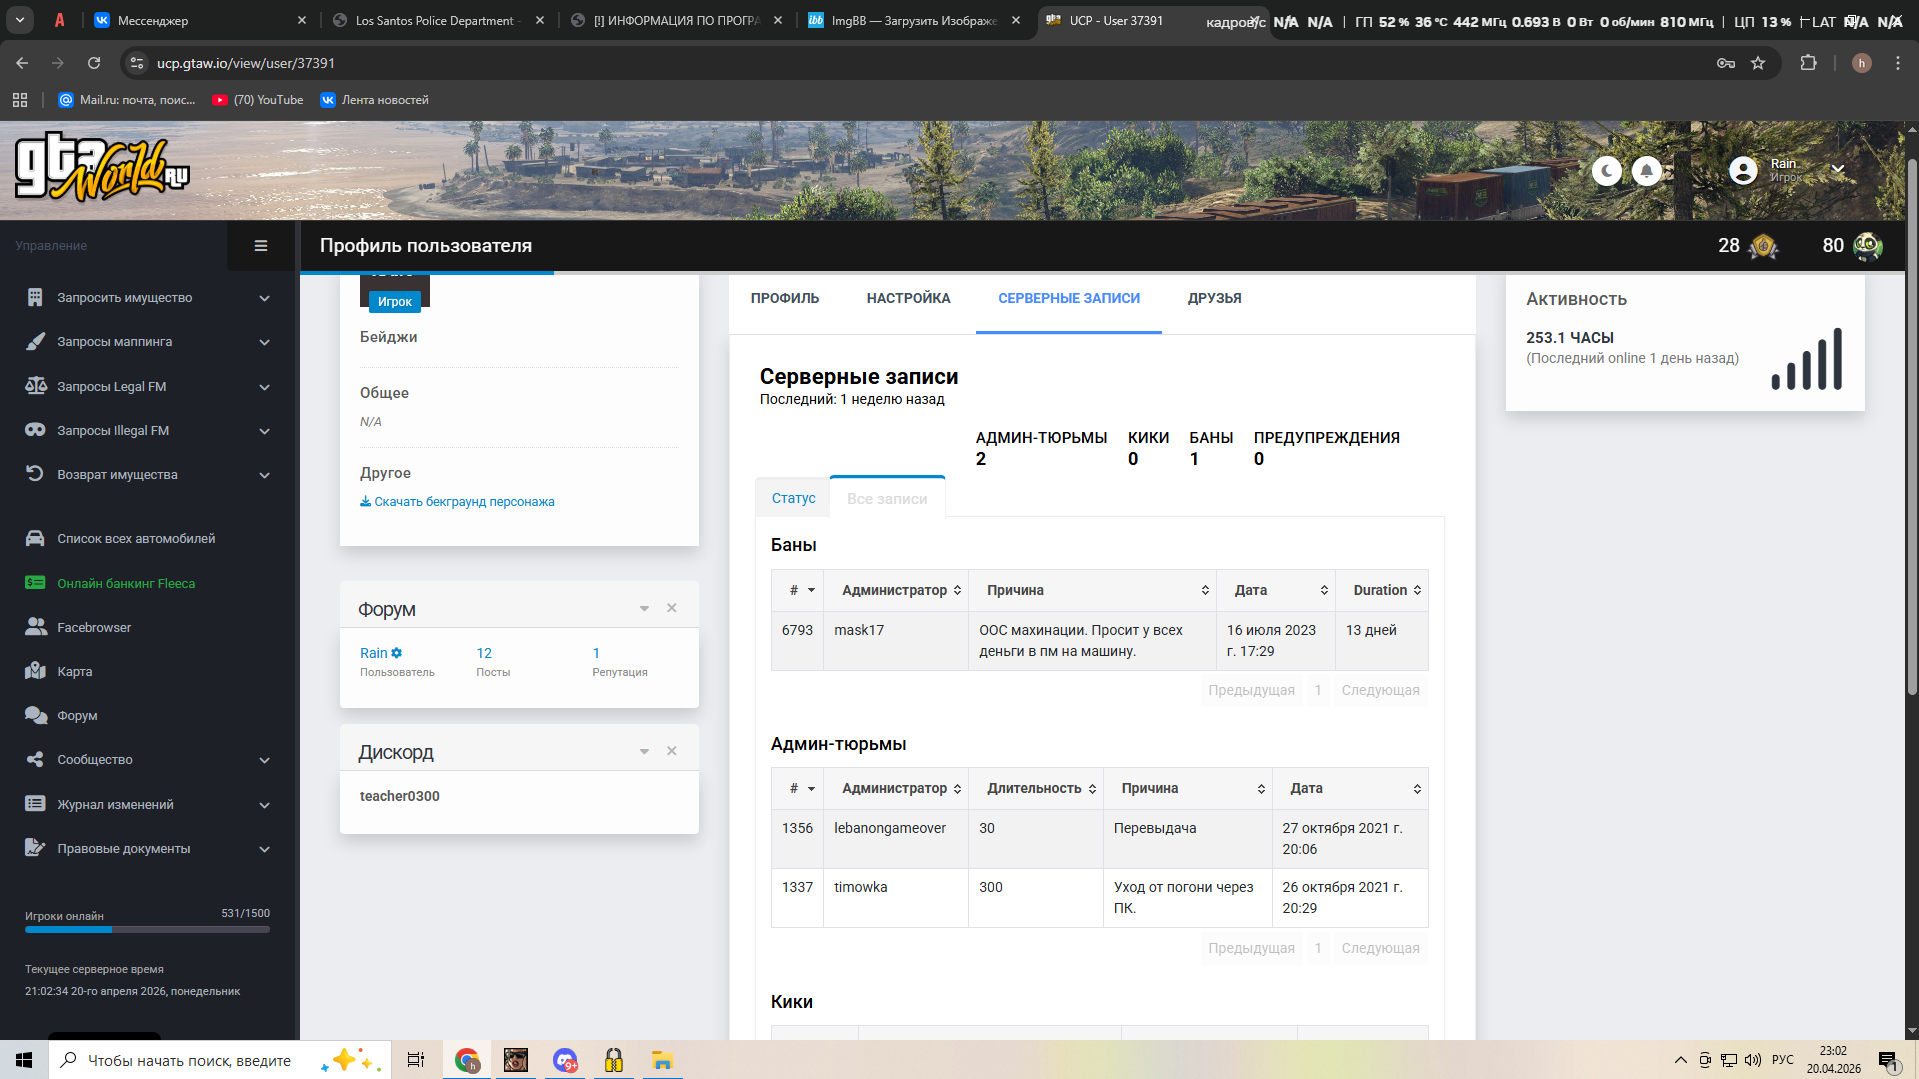Switch to НАСТРОЙКА tab
1919x1079 pixels.
click(908, 298)
